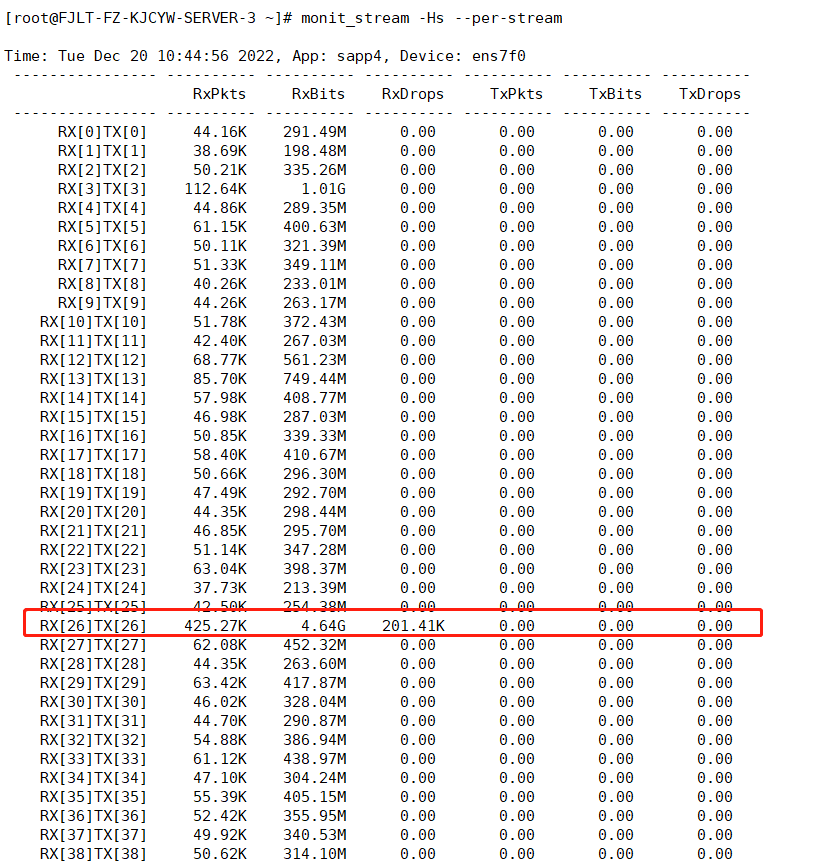Image resolution: width=820 pixels, height=867 pixels.
Task: Click the RxBits column header
Action: [x=318, y=94]
